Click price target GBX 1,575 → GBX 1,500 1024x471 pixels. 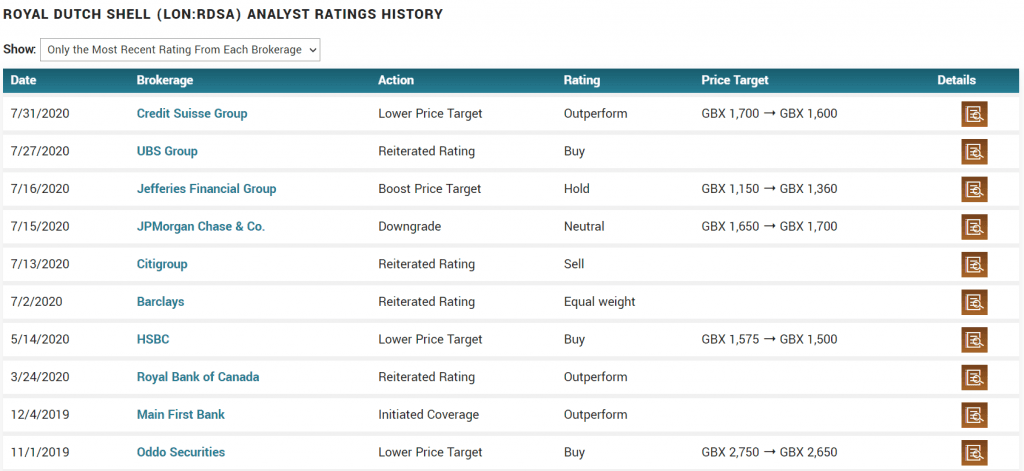769,340
